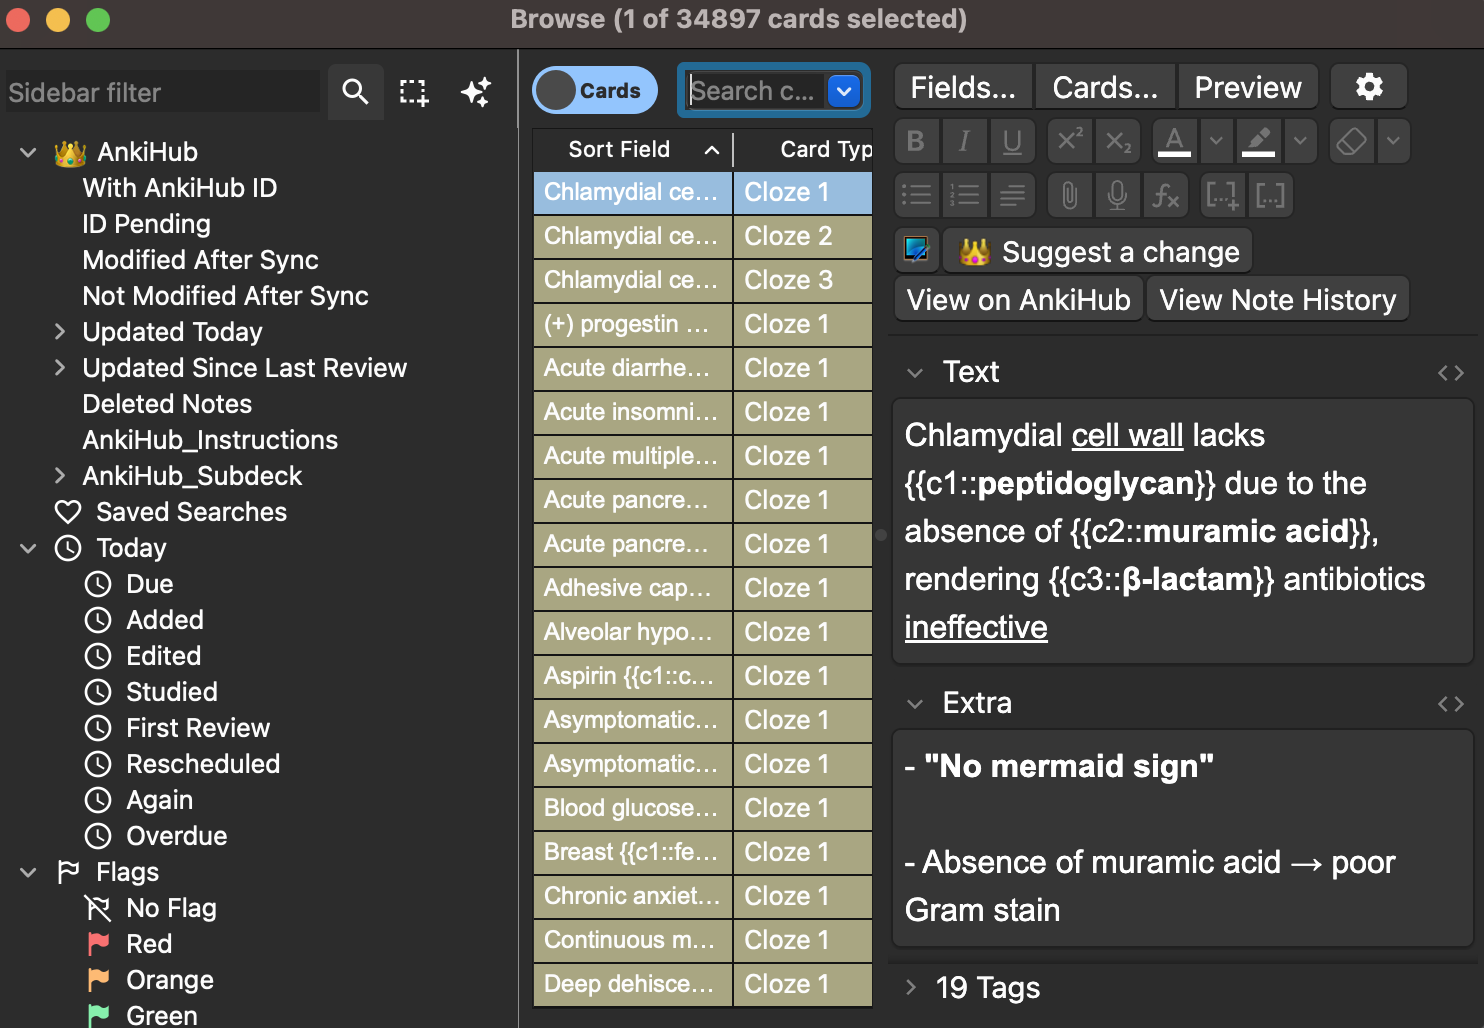1484x1028 pixels.
Task: Toggle bold formatting button
Action: 915,141
